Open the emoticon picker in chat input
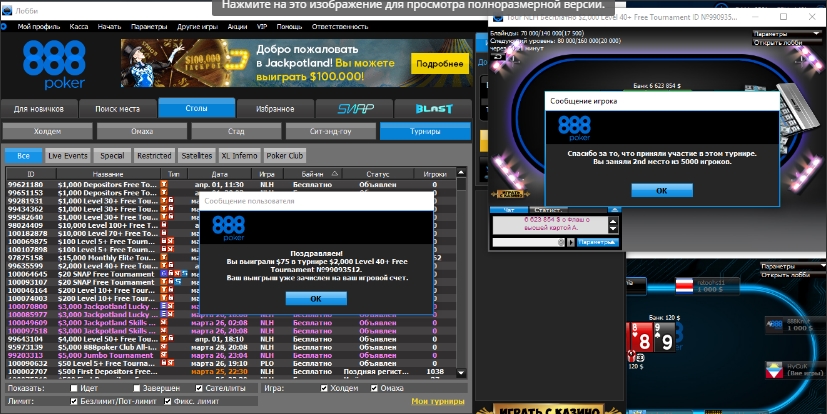This screenshot has width=827, height=414. (561, 242)
